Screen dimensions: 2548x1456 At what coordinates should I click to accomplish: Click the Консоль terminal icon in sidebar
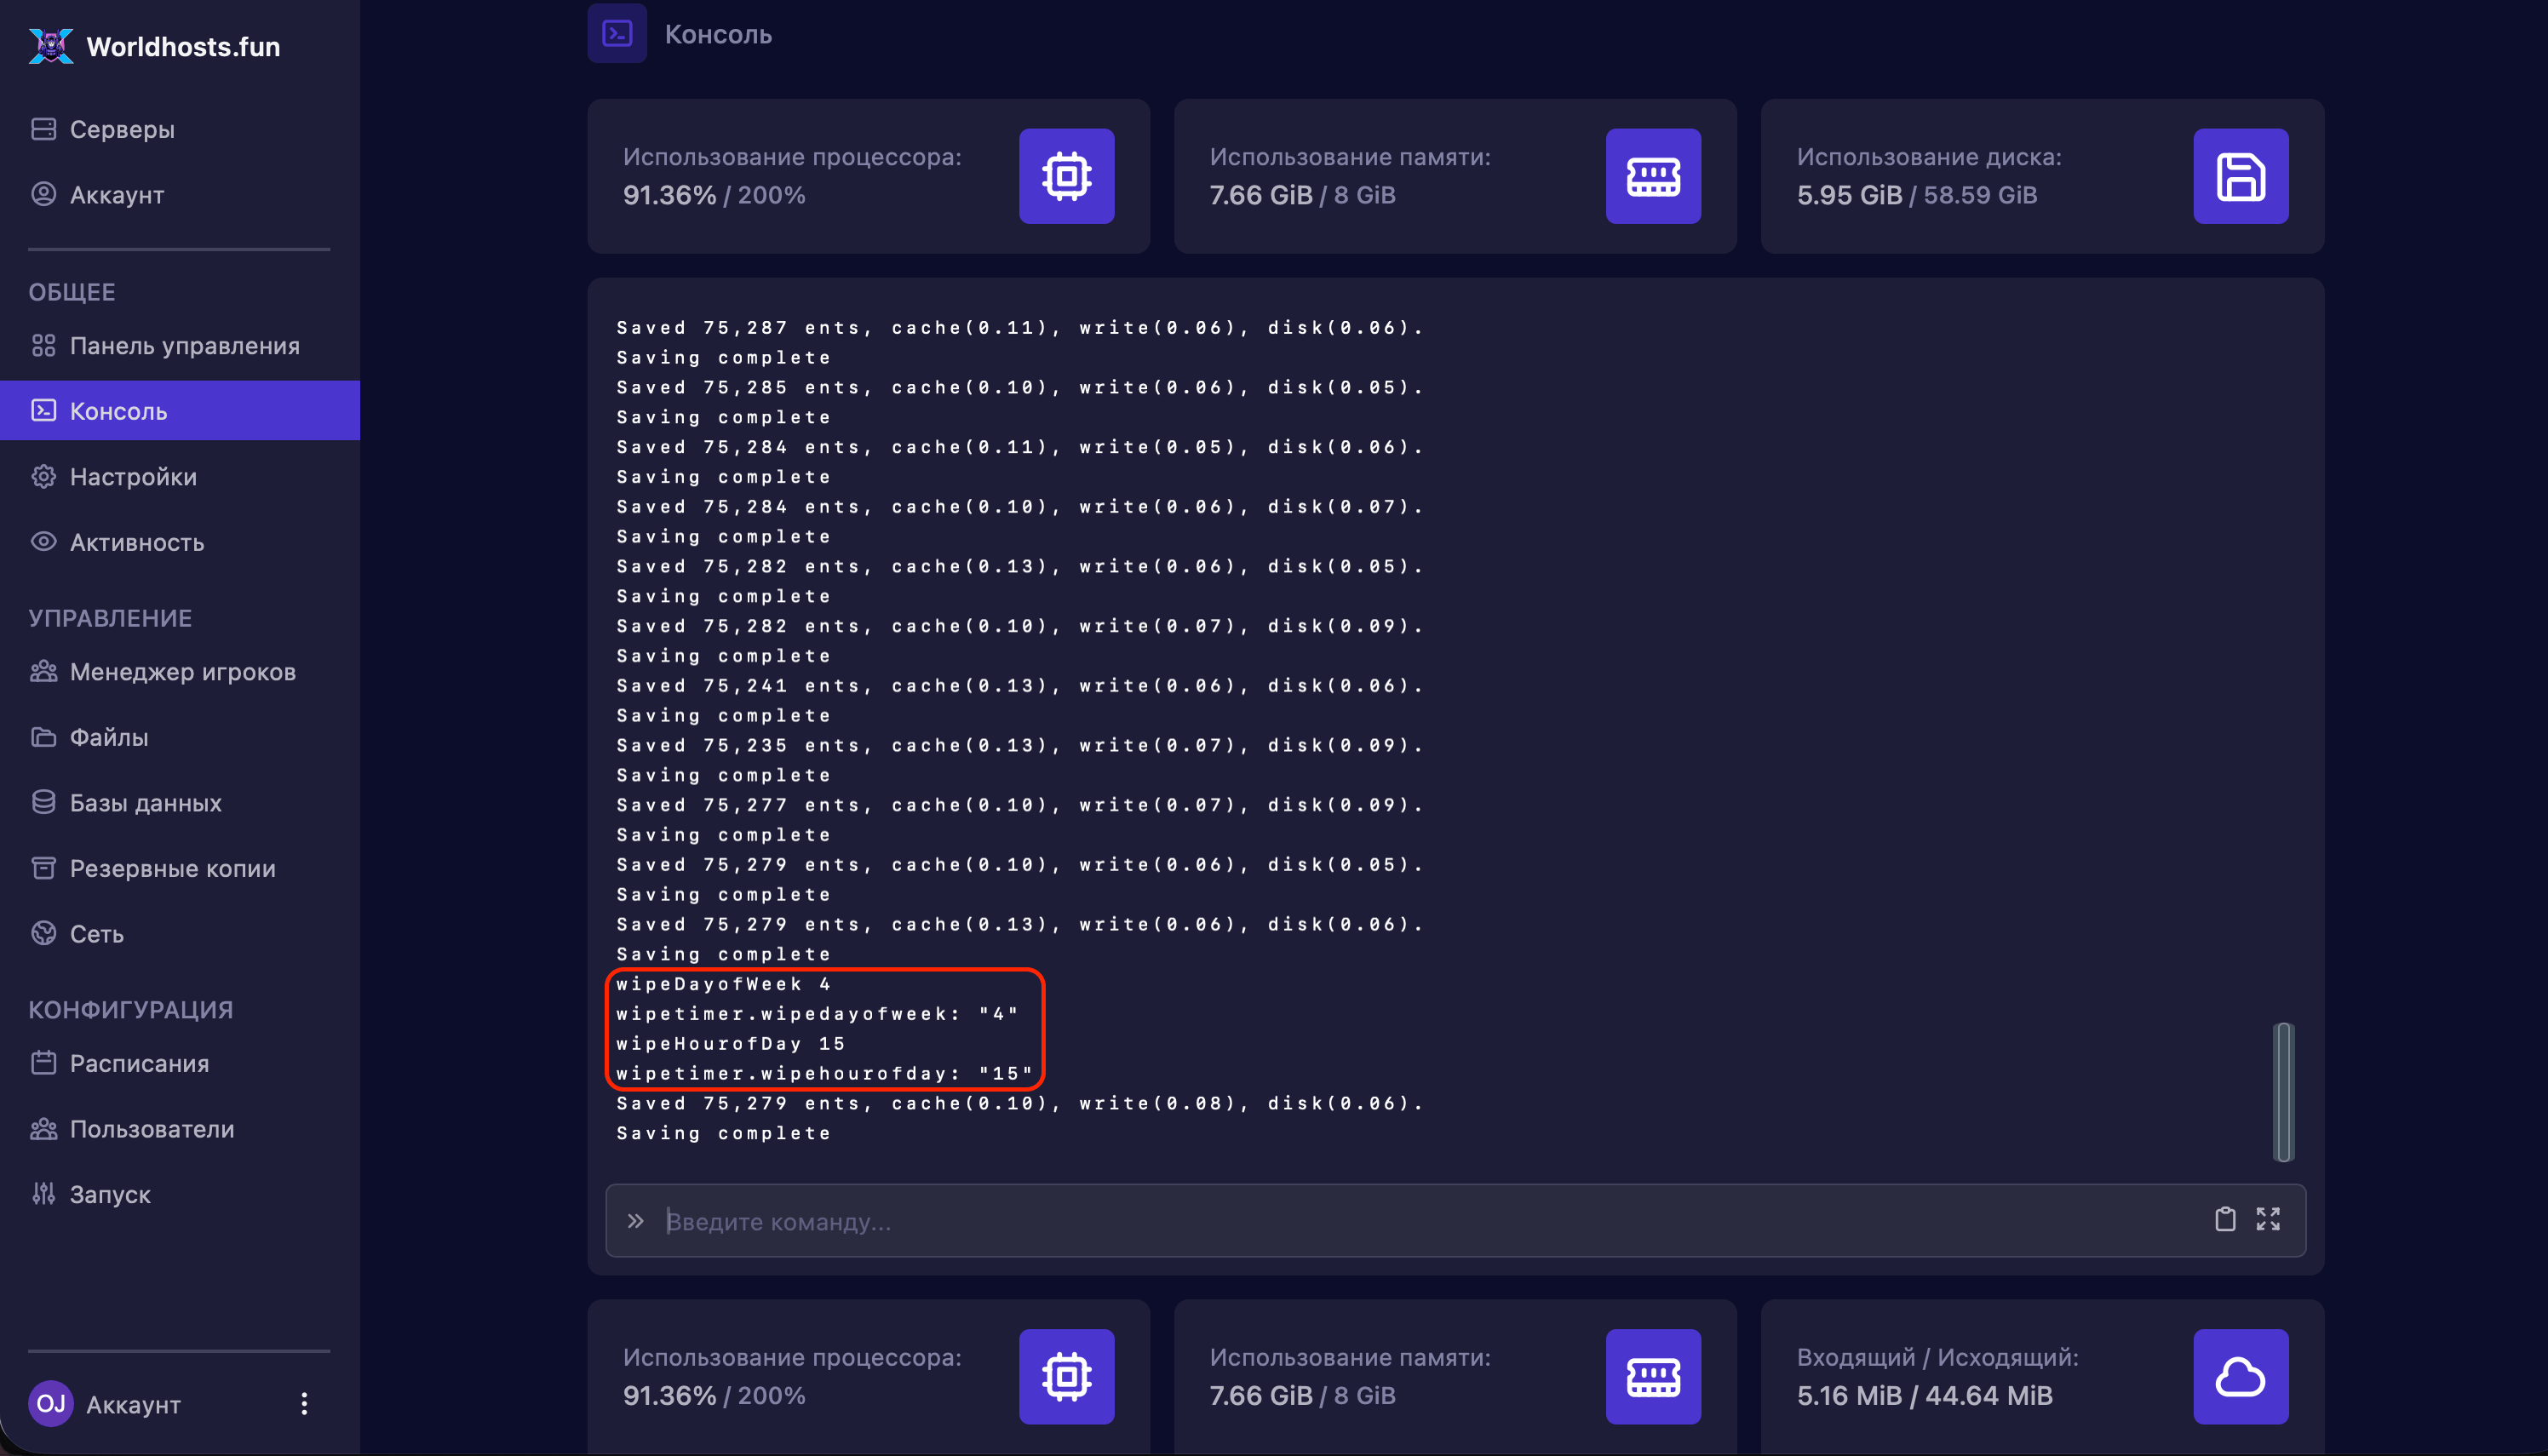pos(43,410)
